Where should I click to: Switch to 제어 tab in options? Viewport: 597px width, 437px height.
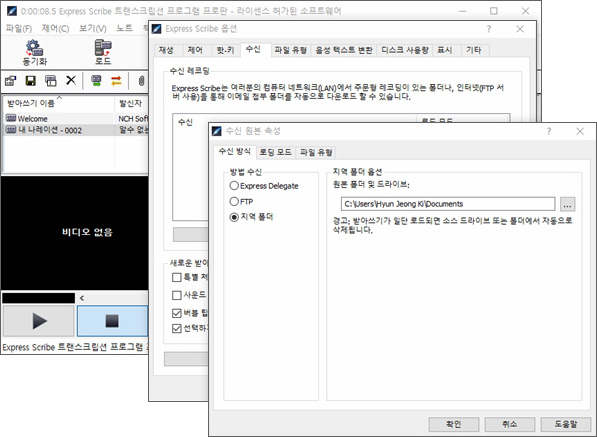(195, 50)
